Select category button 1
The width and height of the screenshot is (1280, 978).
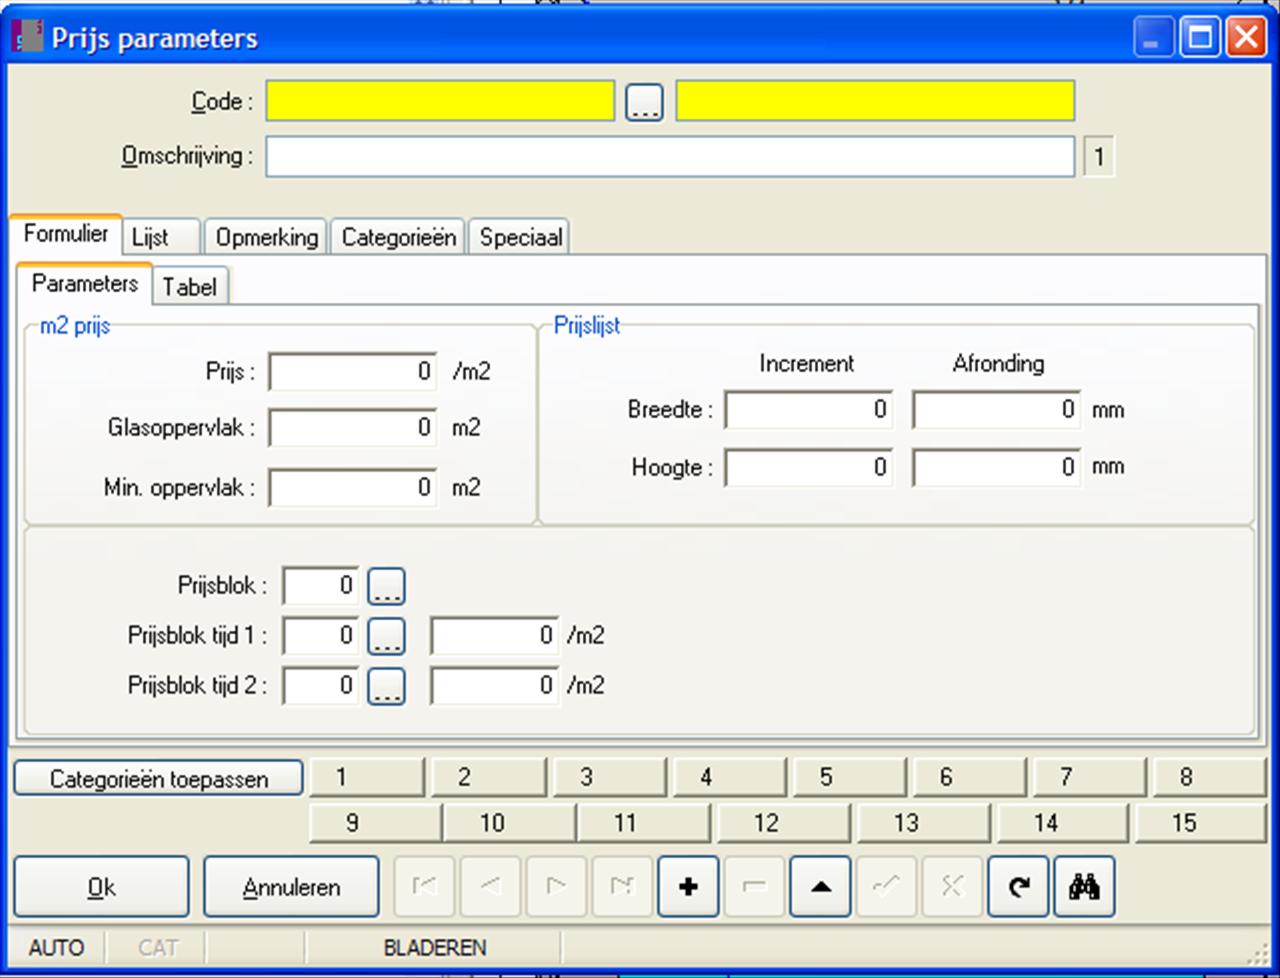367,777
